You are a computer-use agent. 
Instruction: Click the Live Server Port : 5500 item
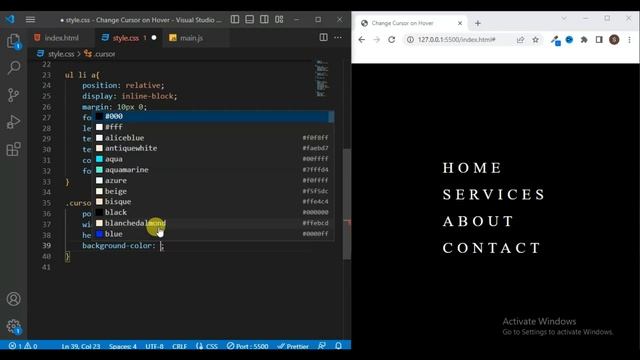pos(247,346)
